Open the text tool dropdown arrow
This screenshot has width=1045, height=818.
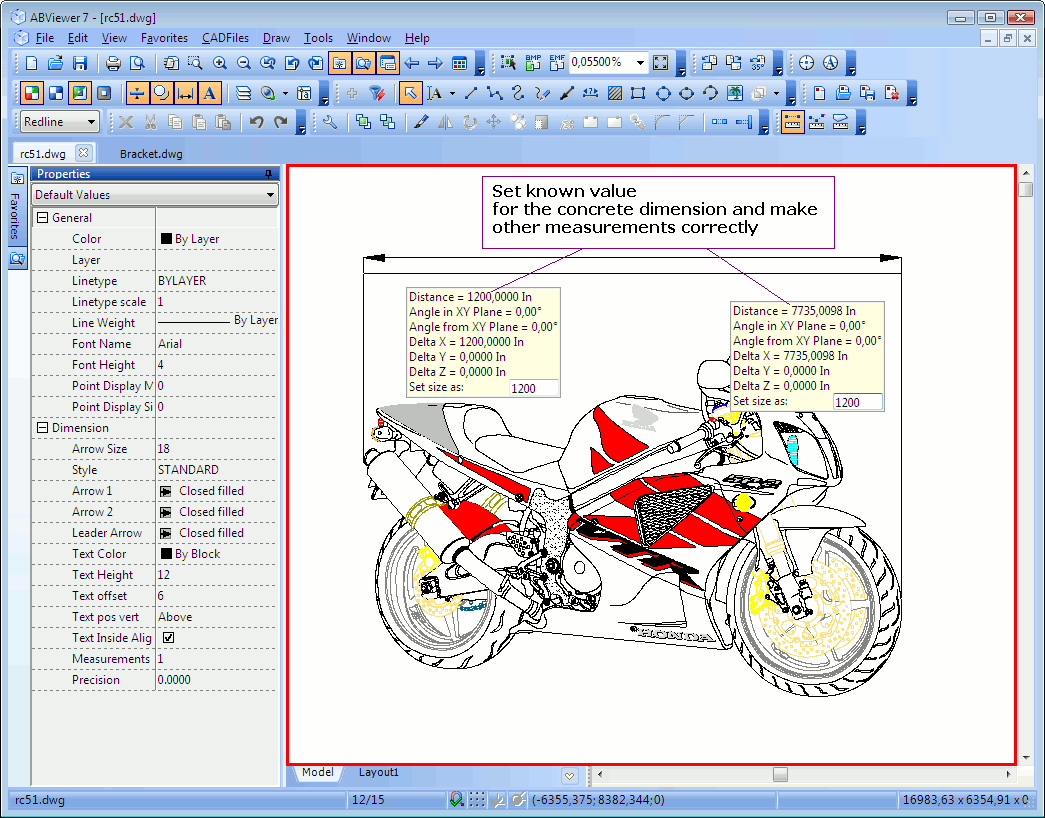453,93
